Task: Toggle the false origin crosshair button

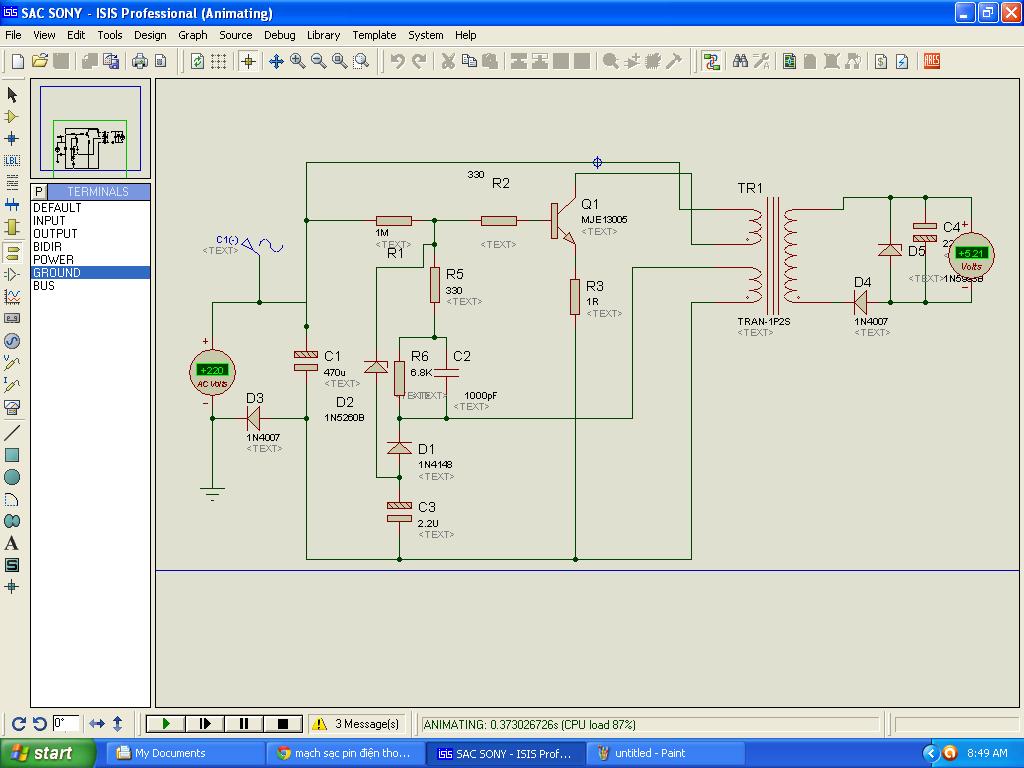Action: click(248, 61)
